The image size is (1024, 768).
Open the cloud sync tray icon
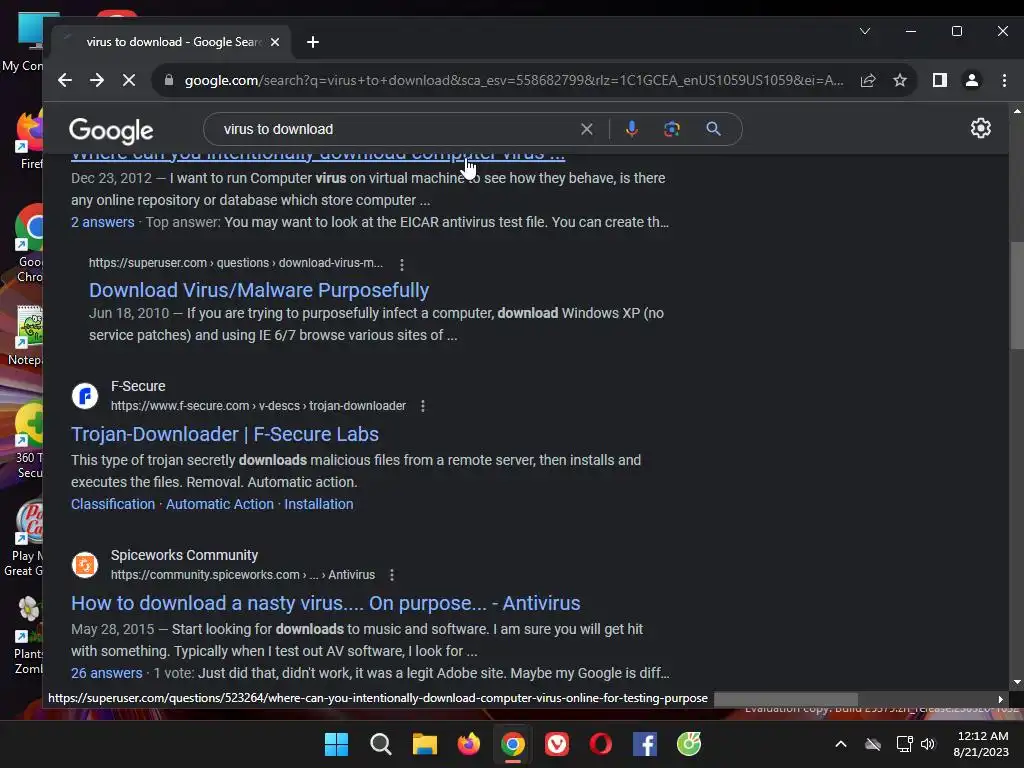(x=873, y=744)
